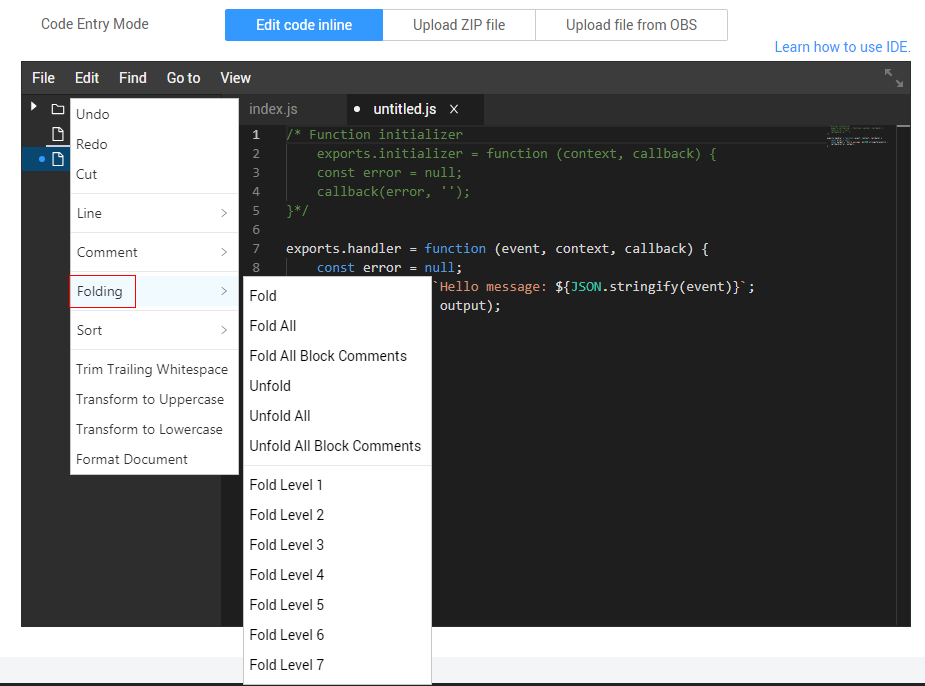Select Fold Level 6
Image resolution: width=925 pixels, height=686 pixels.
point(337,635)
